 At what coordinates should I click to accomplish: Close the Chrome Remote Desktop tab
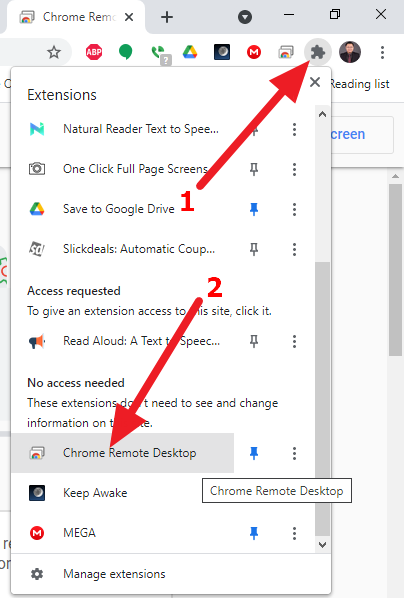[129, 17]
